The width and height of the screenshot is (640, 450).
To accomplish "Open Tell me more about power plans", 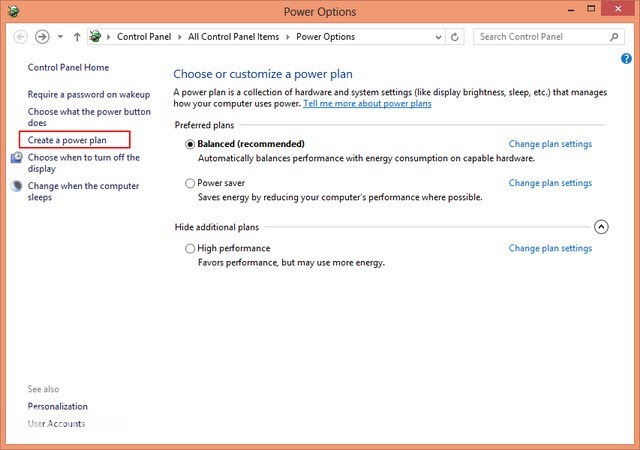I will click(x=367, y=104).
